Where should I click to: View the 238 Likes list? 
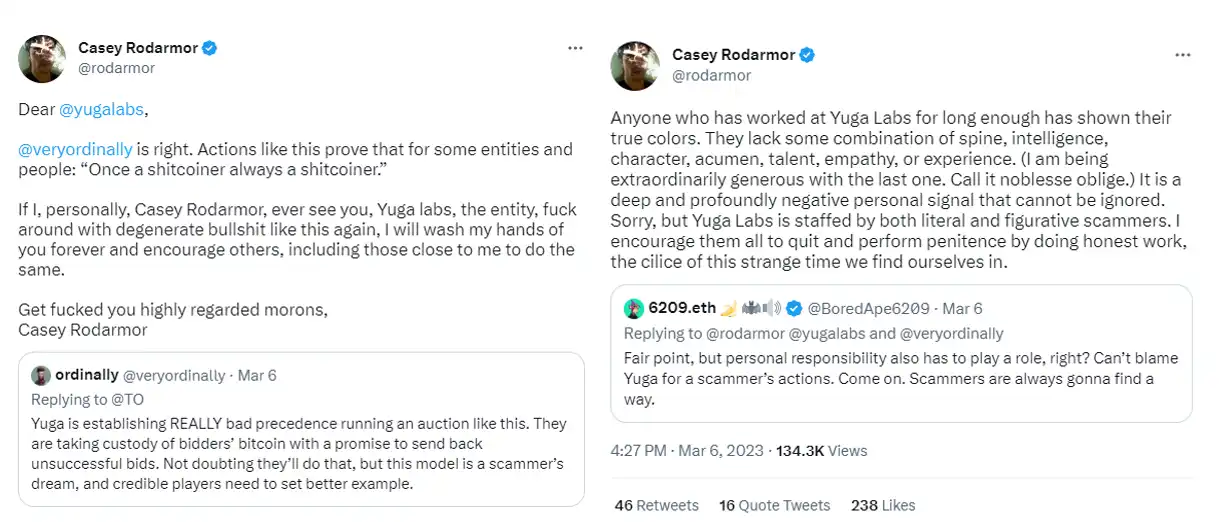(883, 505)
